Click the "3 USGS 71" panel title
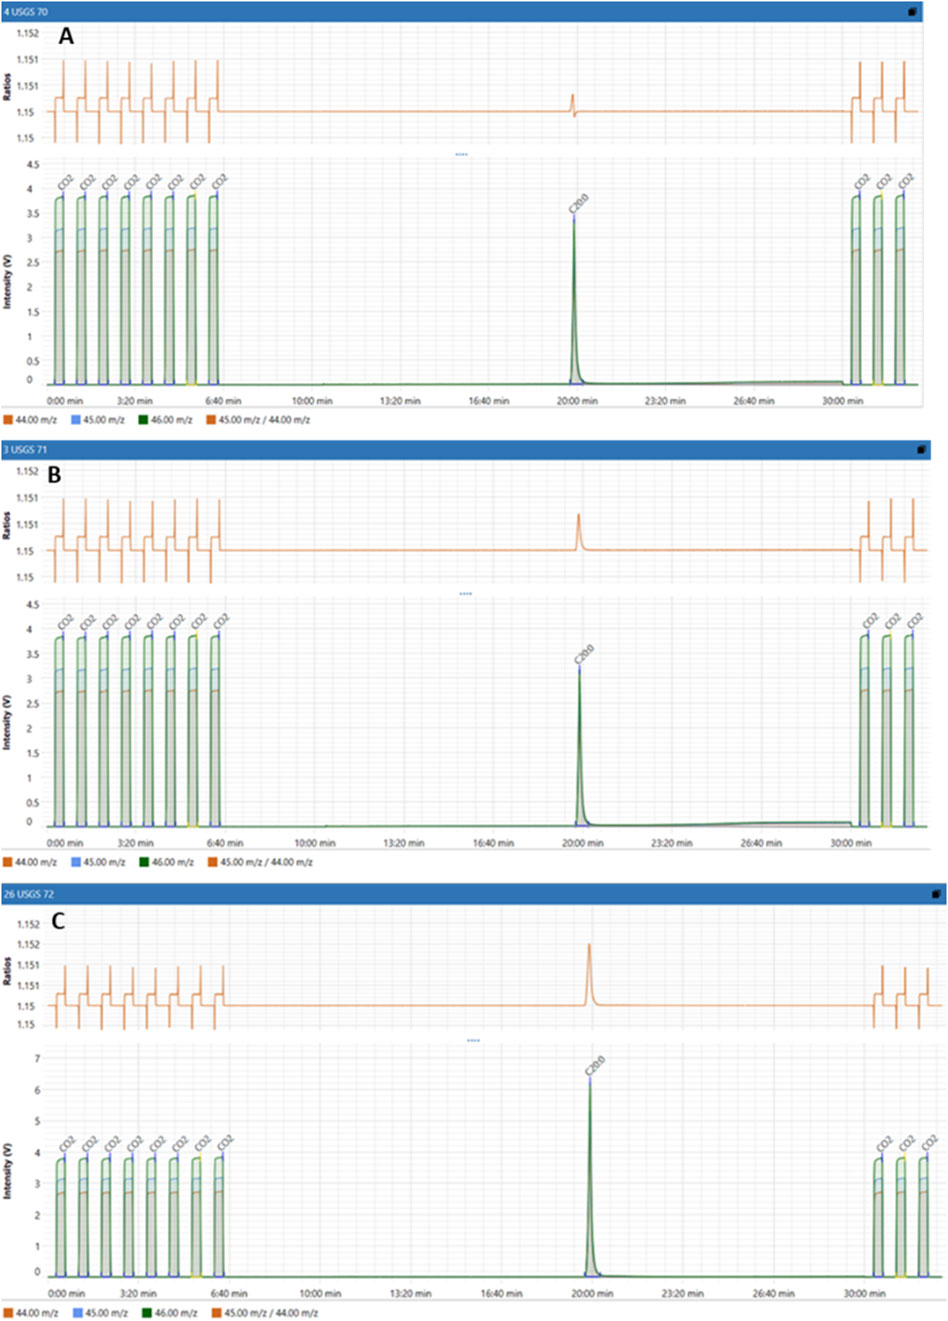This screenshot has height=1321, width=948. coord(26,449)
